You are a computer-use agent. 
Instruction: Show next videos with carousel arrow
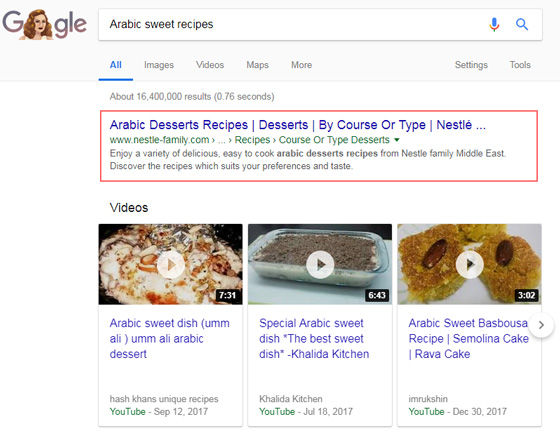click(x=541, y=325)
